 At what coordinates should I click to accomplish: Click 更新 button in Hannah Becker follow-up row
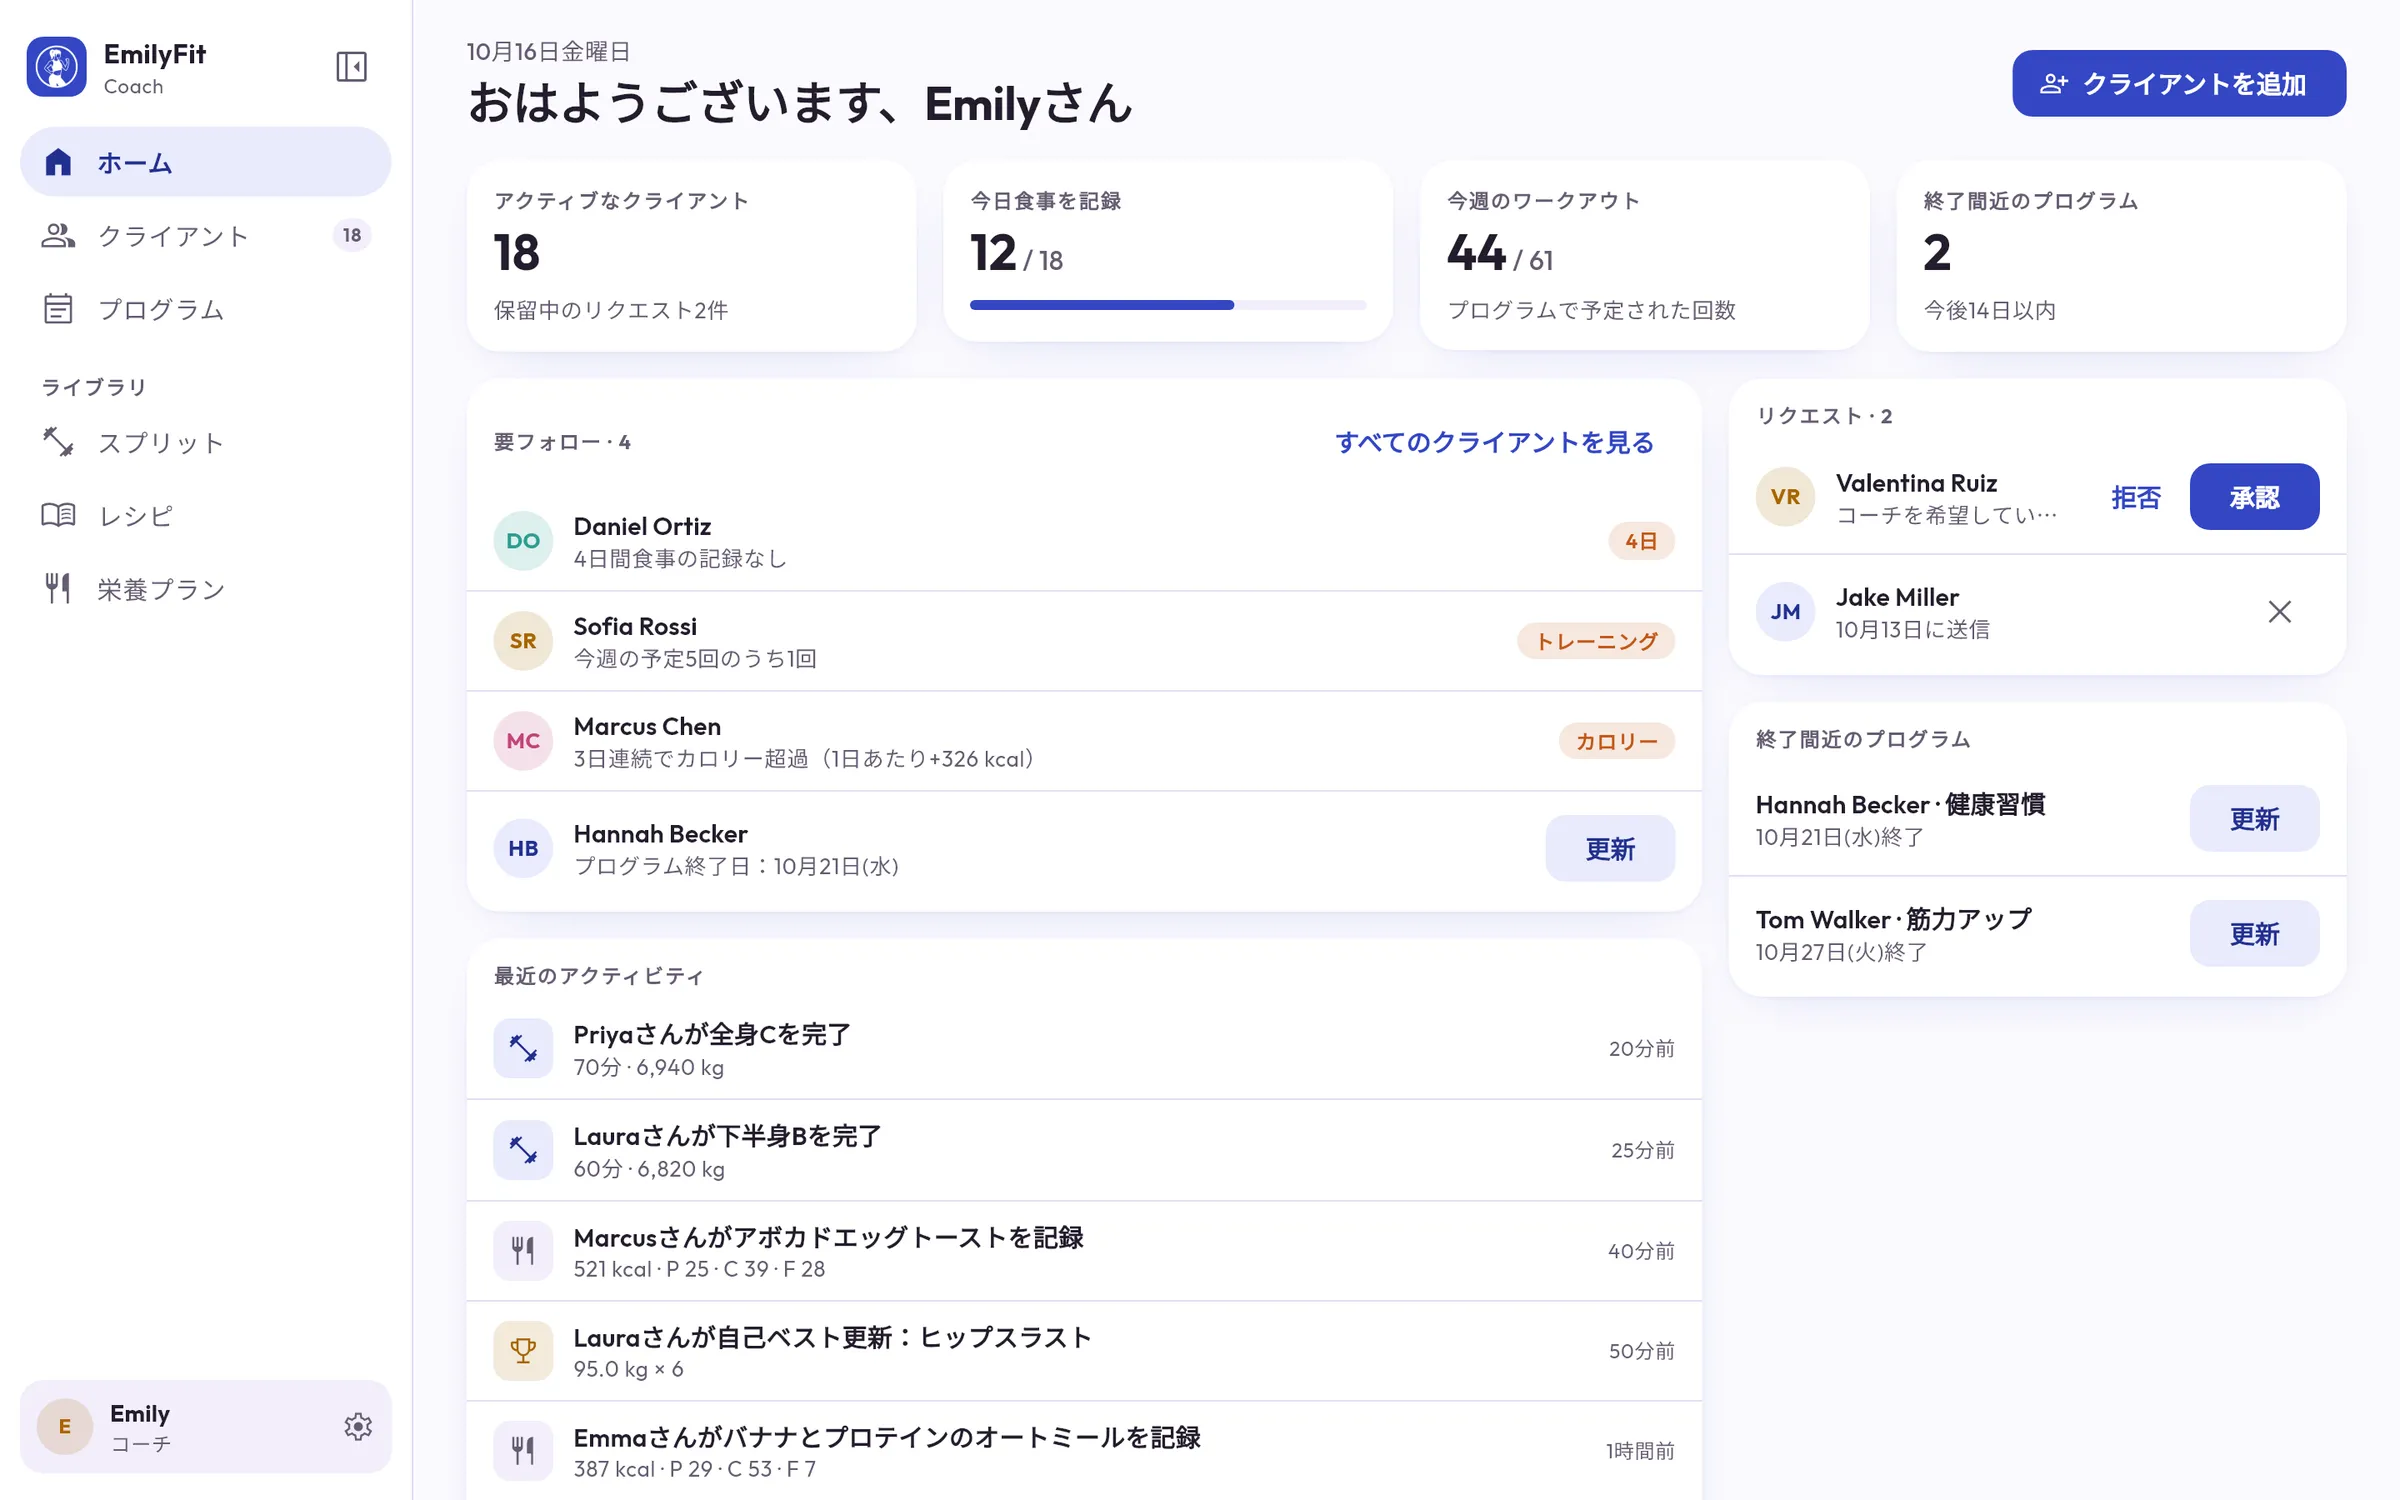[1610, 848]
